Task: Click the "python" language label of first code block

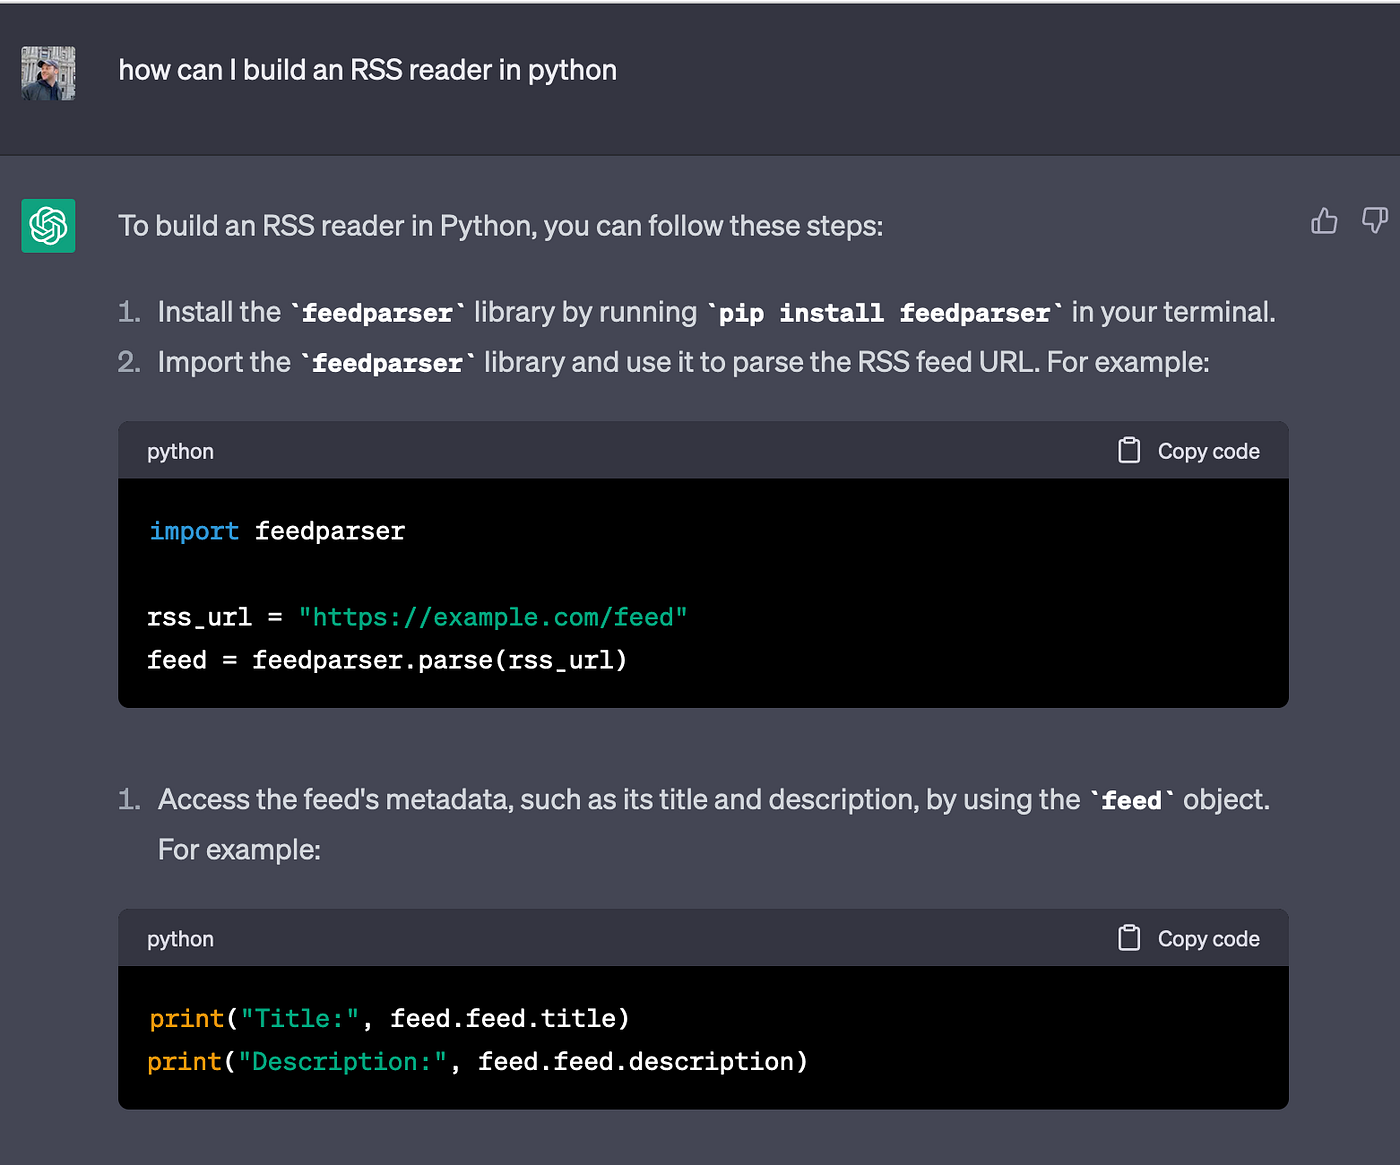Action: pos(180,451)
